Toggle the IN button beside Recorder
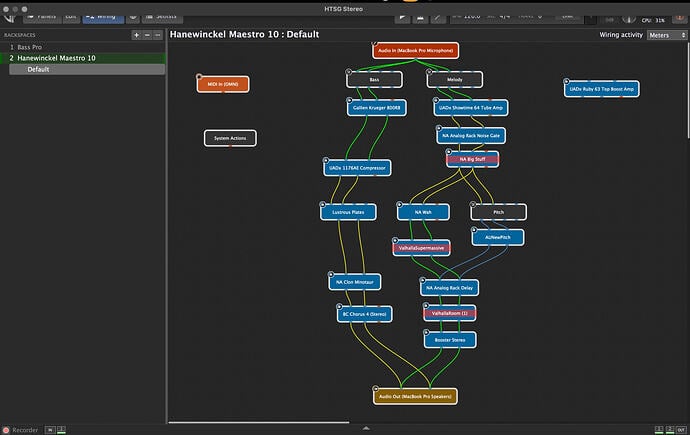 point(50,430)
